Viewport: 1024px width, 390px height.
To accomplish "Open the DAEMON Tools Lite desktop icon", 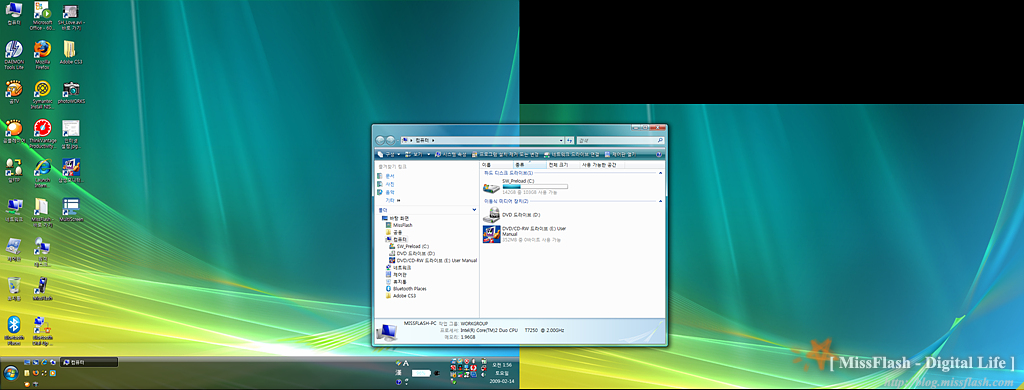I will tap(14, 54).
